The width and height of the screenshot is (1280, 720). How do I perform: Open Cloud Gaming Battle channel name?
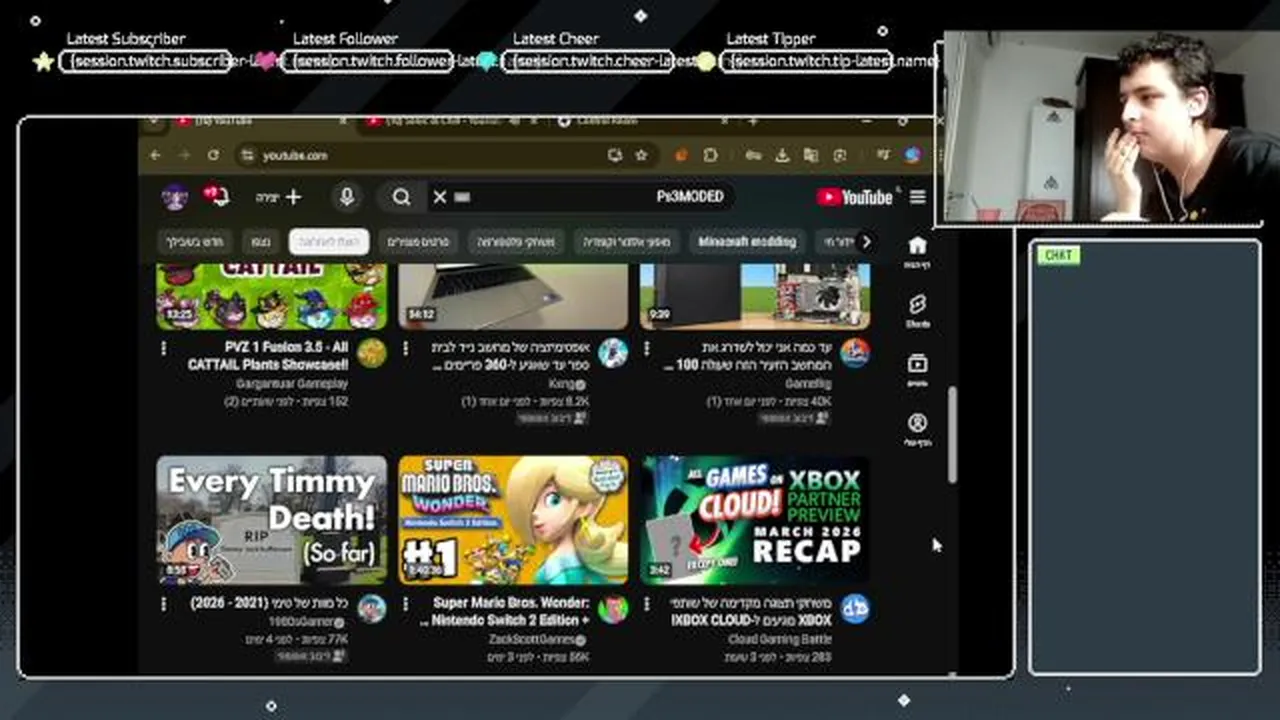(780, 639)
